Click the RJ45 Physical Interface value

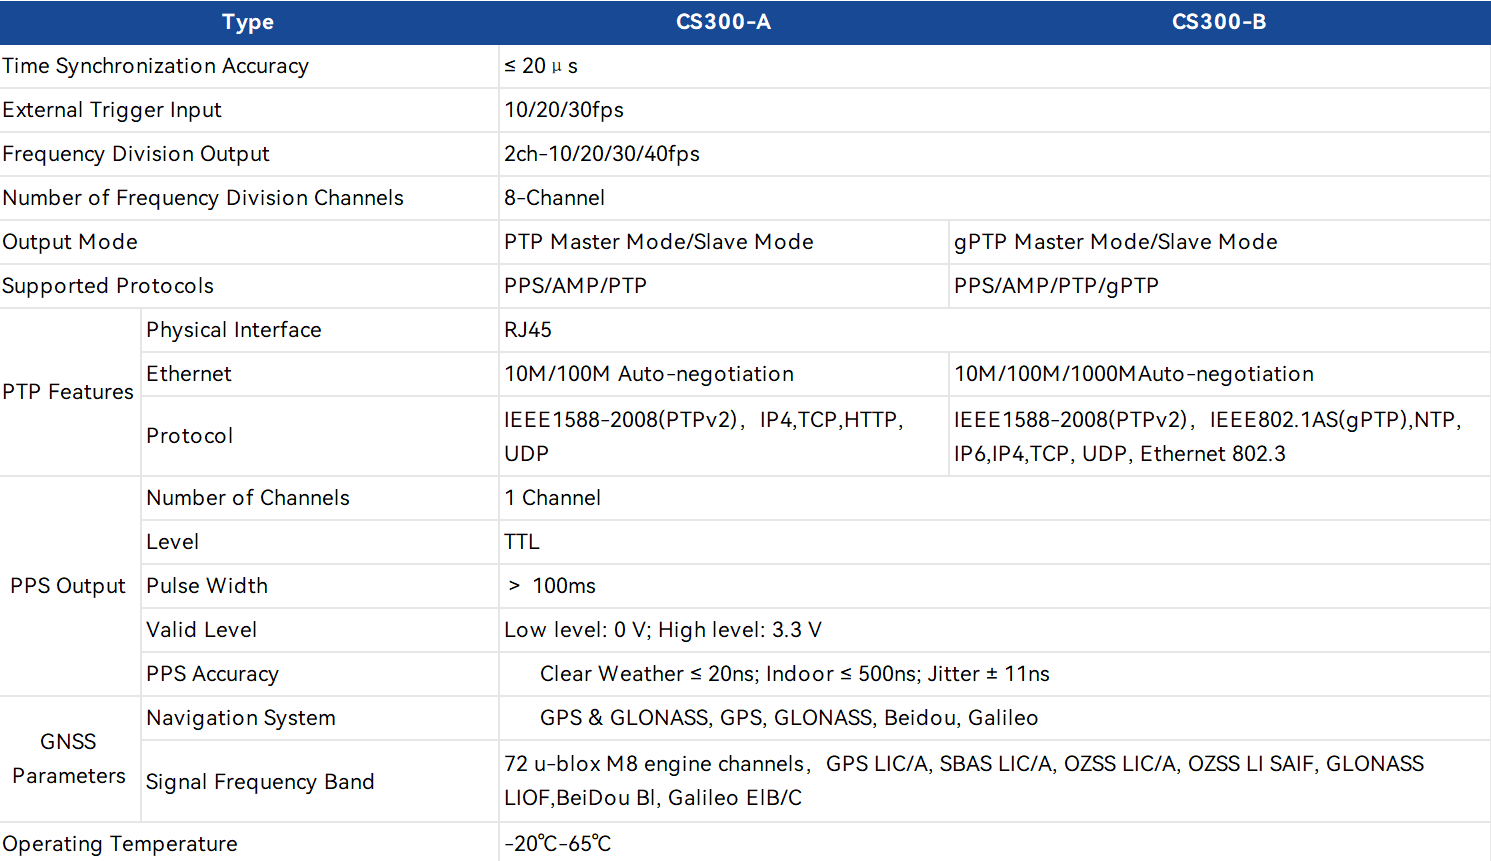pyautogui.click(x=526, y=330)
